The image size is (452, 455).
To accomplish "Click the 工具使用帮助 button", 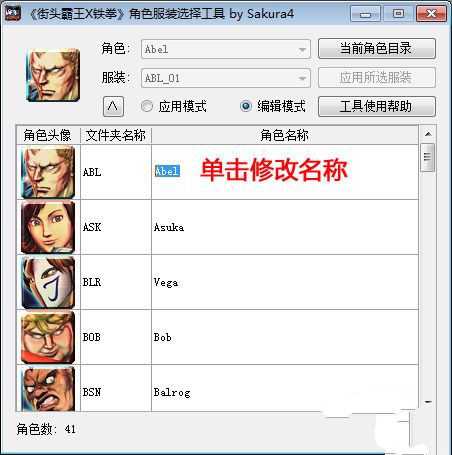I will pos(377,106).
